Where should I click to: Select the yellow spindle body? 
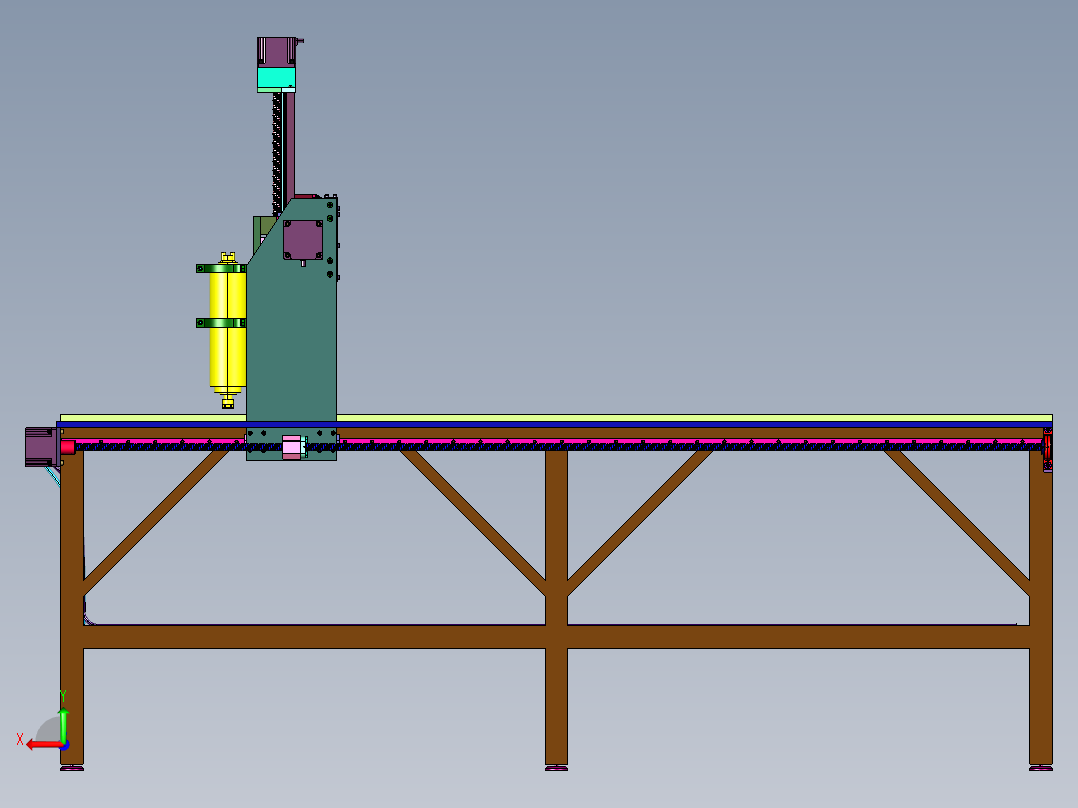227,350
